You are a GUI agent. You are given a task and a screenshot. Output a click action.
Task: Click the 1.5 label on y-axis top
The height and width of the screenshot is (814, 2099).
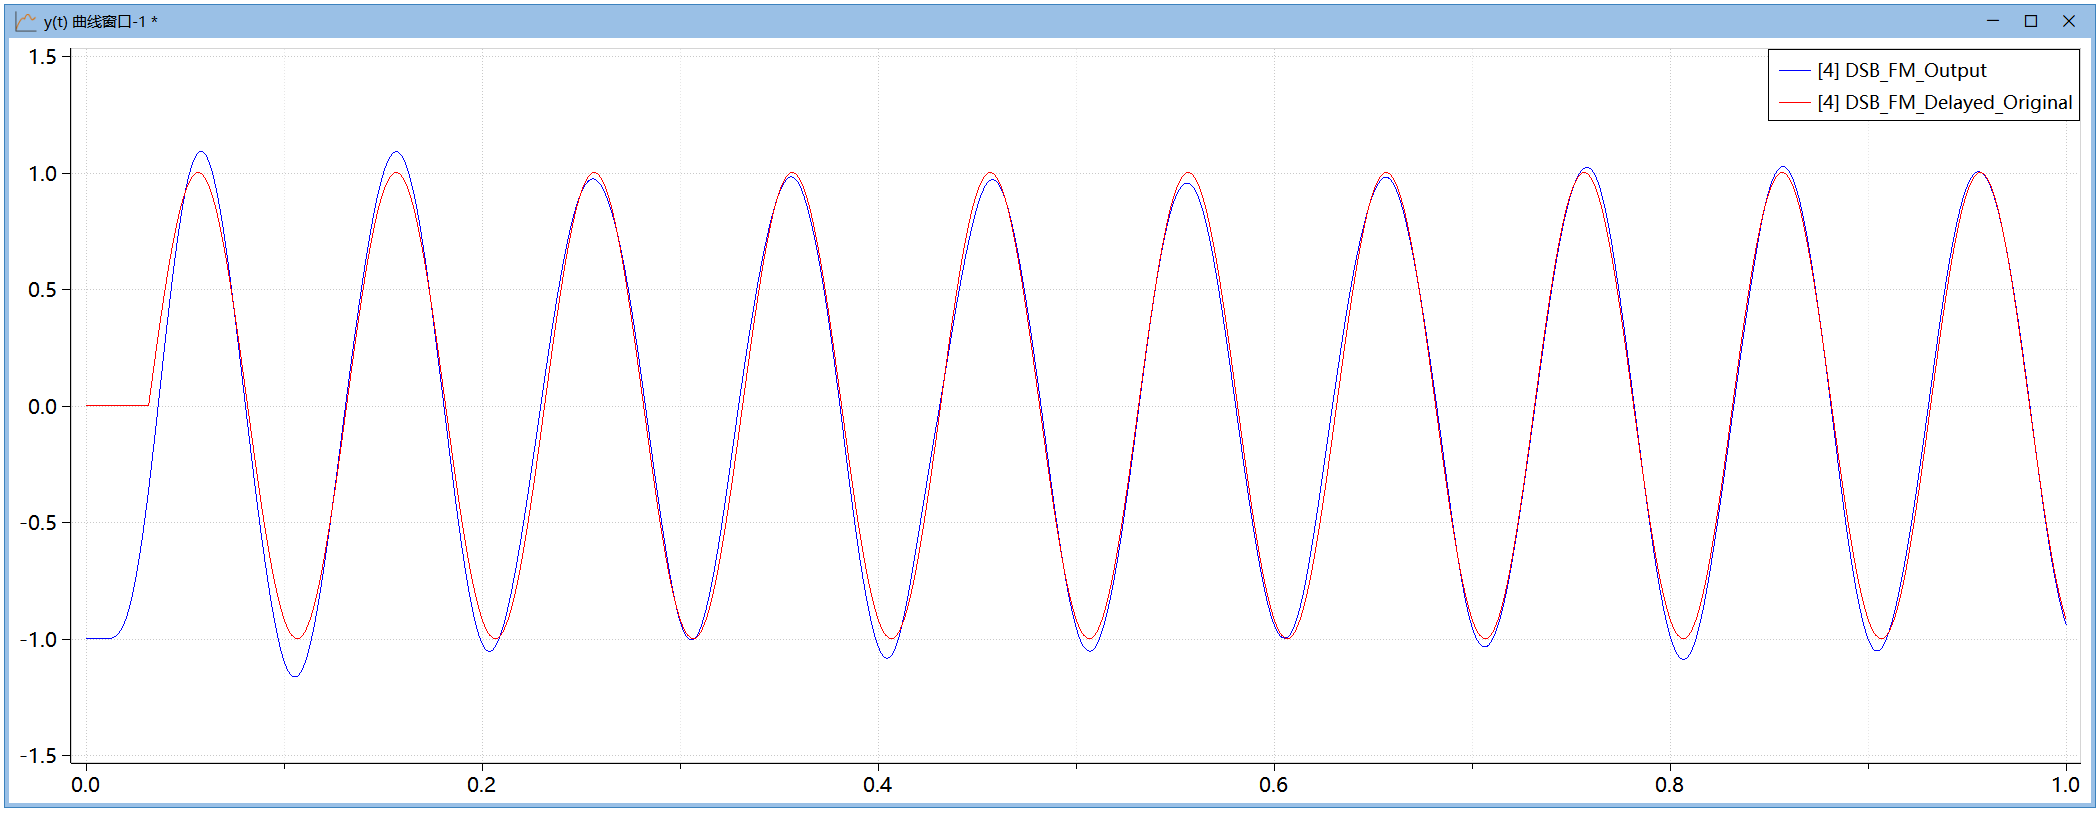click(x=42, y=57)
